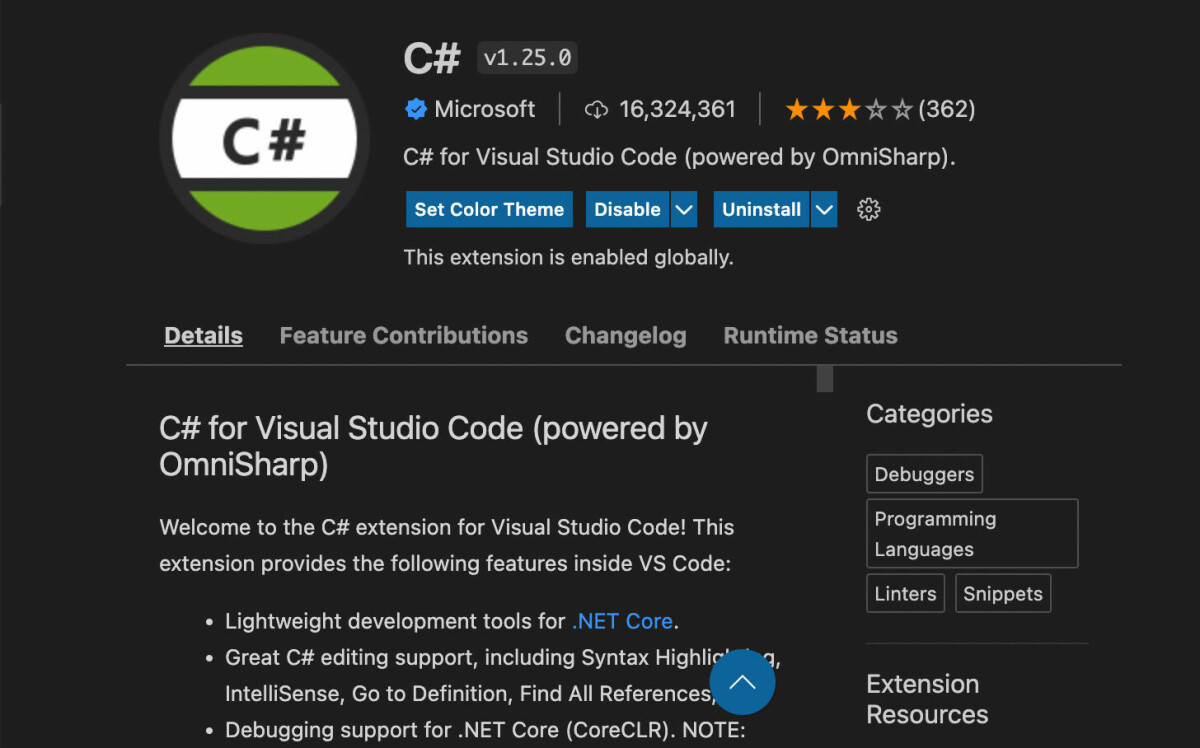Click the verified publisher badge next to Microsoft
Viewport: 1200px width, 748px height.
(x=416, y=109)
